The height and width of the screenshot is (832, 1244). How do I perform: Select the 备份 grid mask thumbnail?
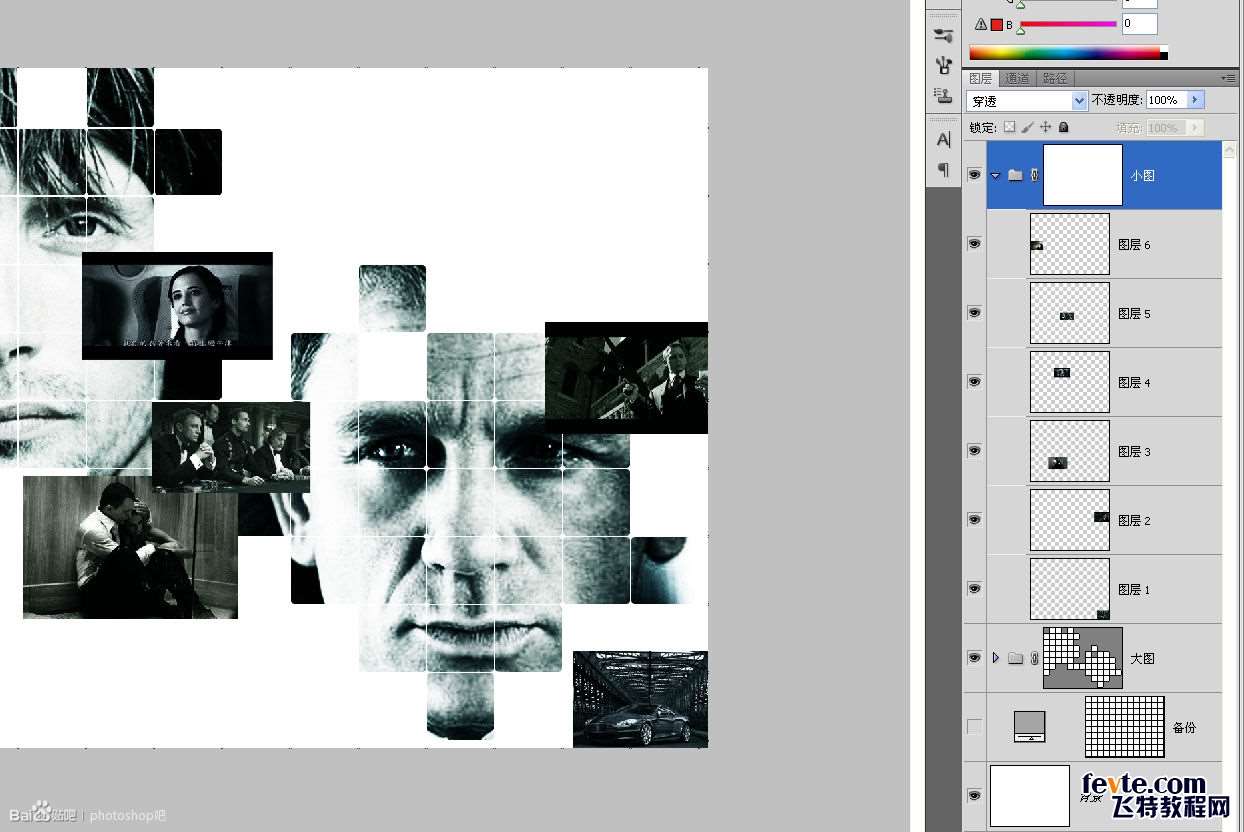coord(1125,727)
